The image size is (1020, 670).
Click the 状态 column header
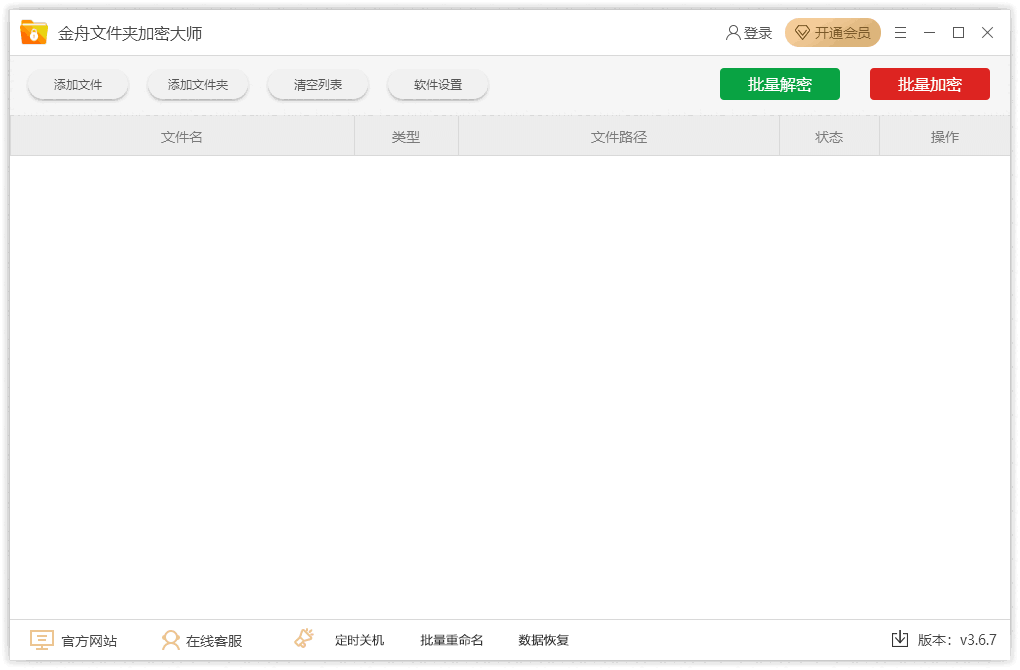pos(829,137)
